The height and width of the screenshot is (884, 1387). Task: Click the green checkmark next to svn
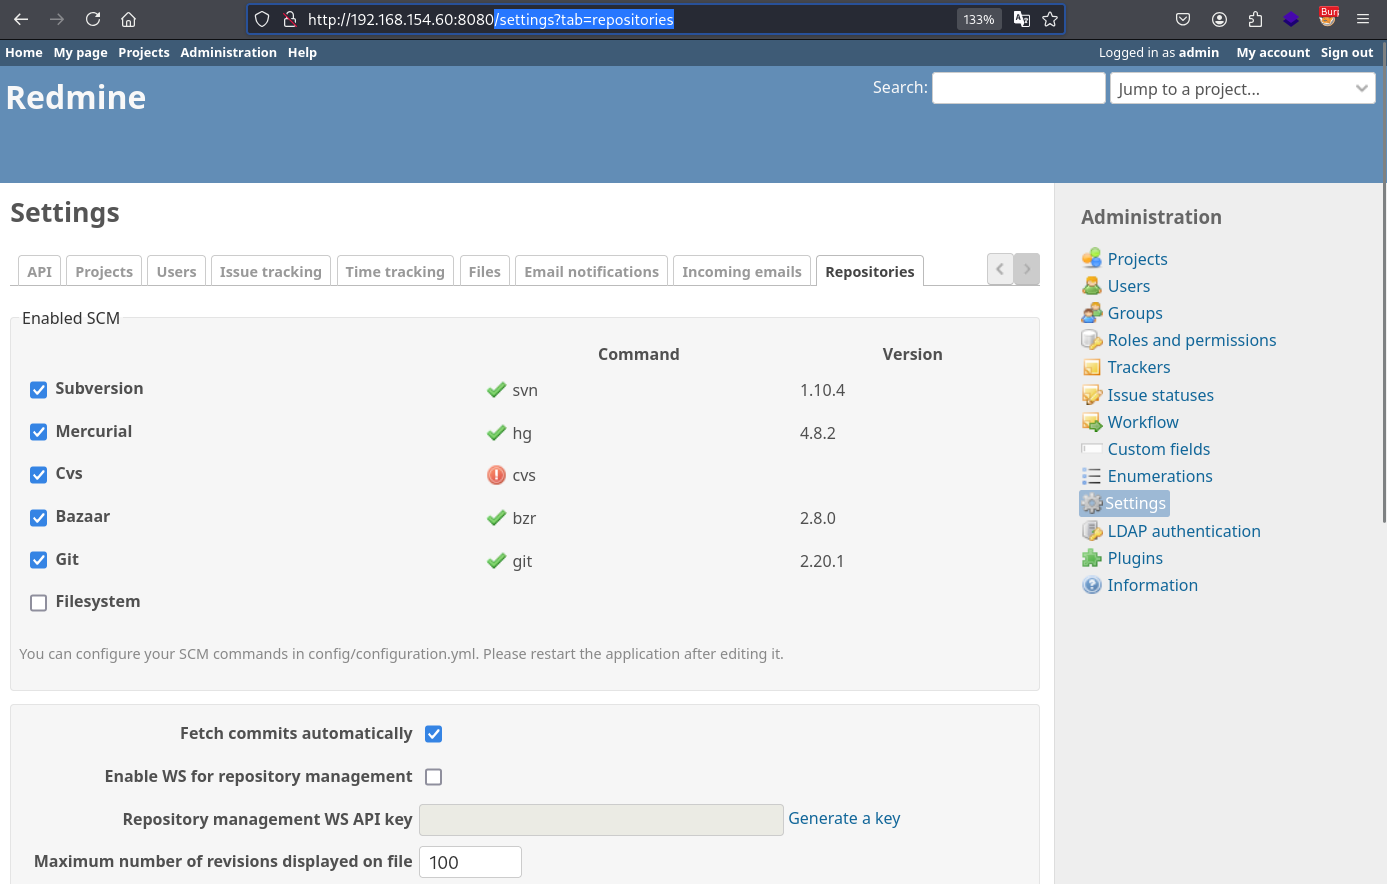pyautogui.click(x=496, y=390)
